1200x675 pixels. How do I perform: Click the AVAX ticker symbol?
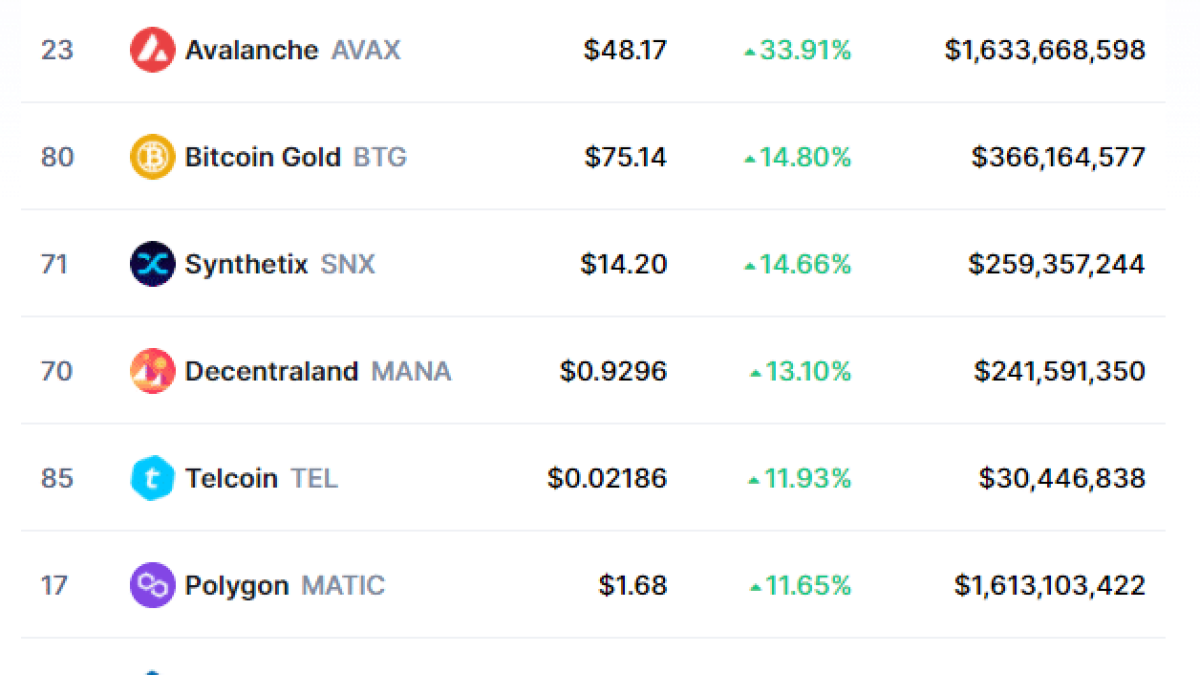tap(366, 50)
